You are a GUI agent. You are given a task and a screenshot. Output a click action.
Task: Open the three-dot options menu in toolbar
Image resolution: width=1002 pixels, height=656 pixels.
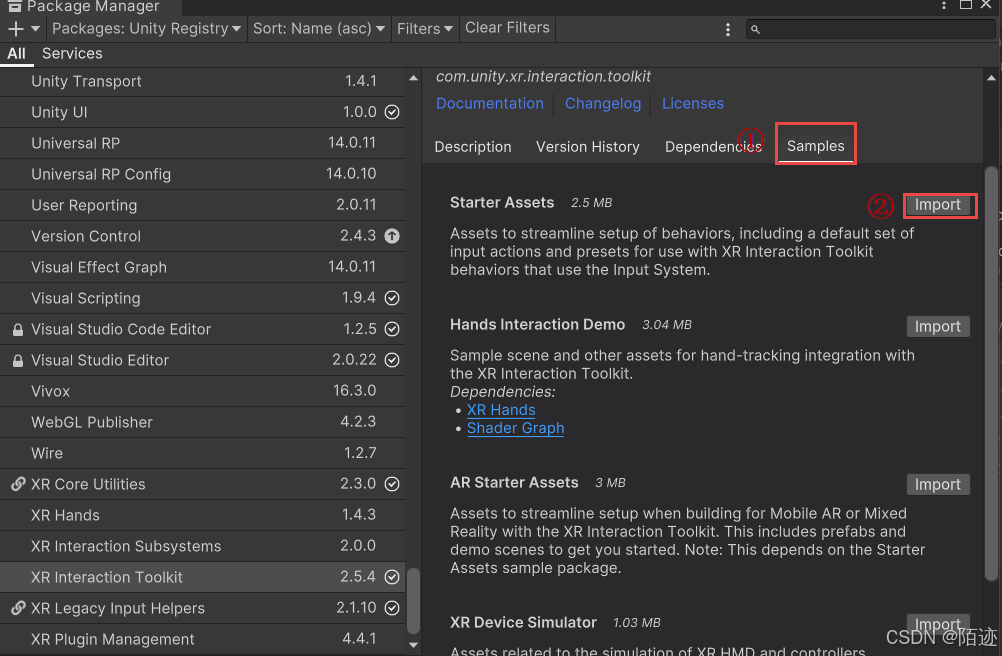coord(727,29)
